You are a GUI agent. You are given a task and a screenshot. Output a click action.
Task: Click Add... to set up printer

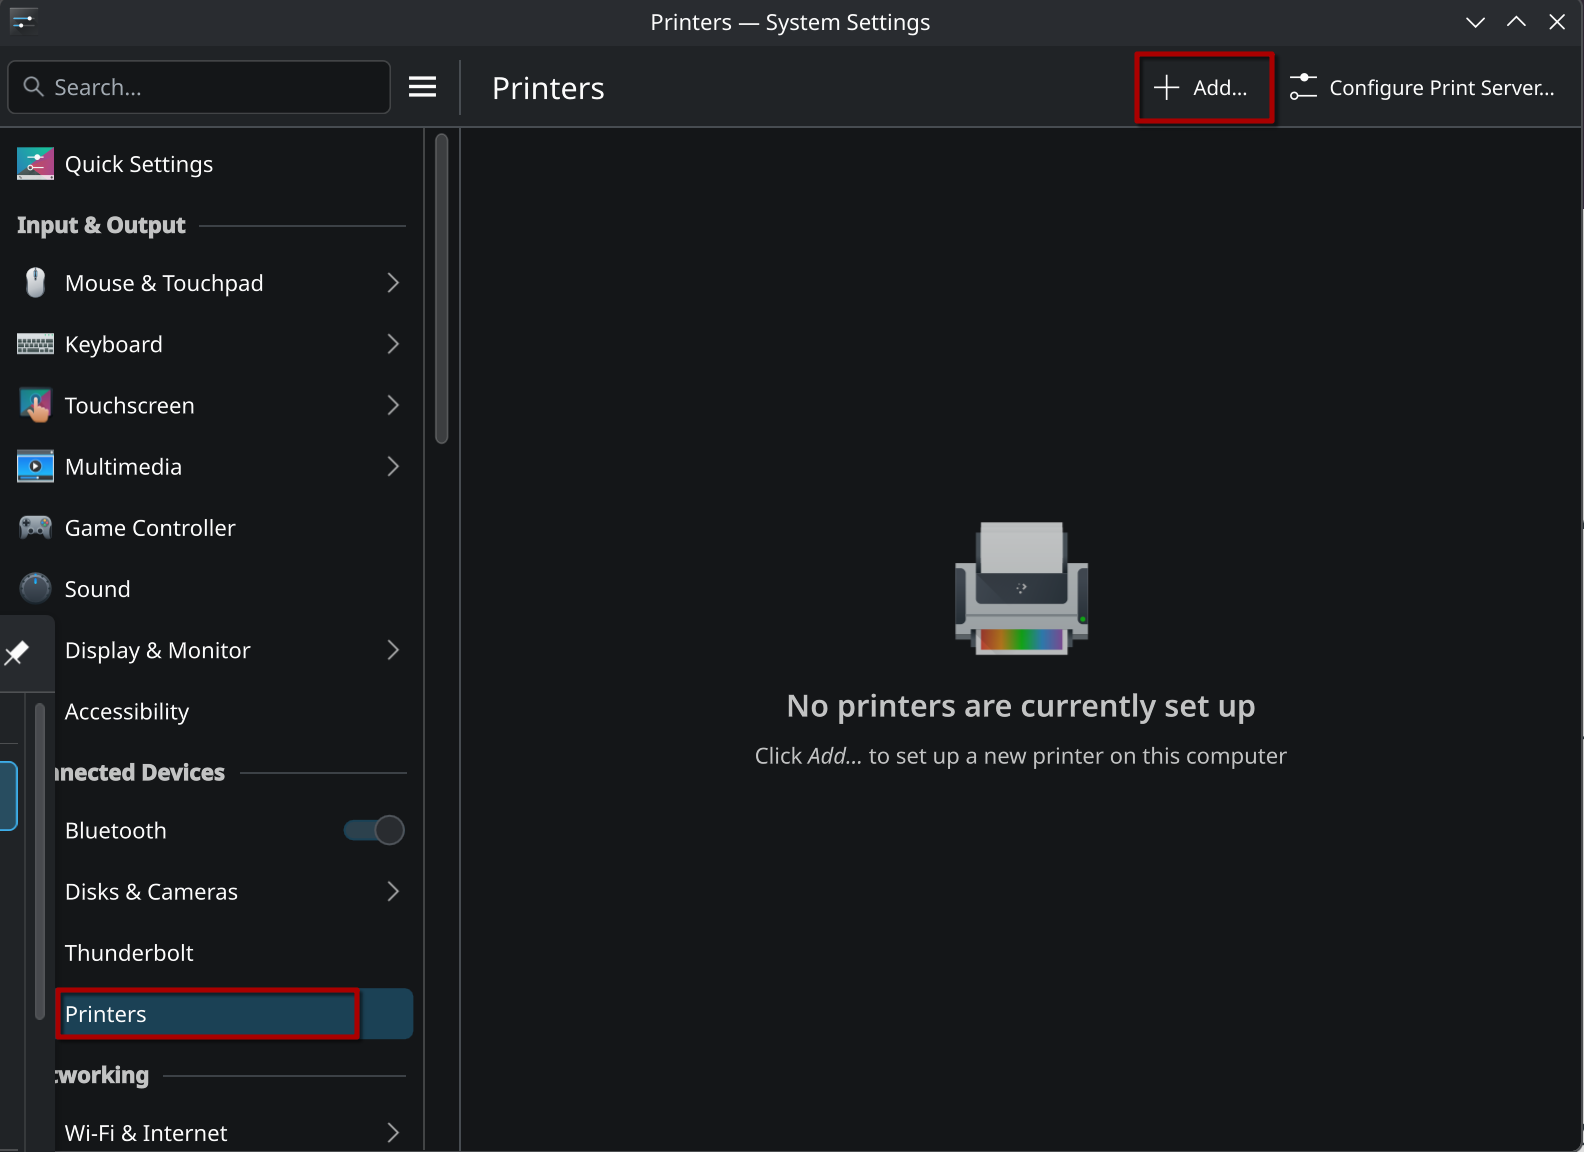[1203, 88]
